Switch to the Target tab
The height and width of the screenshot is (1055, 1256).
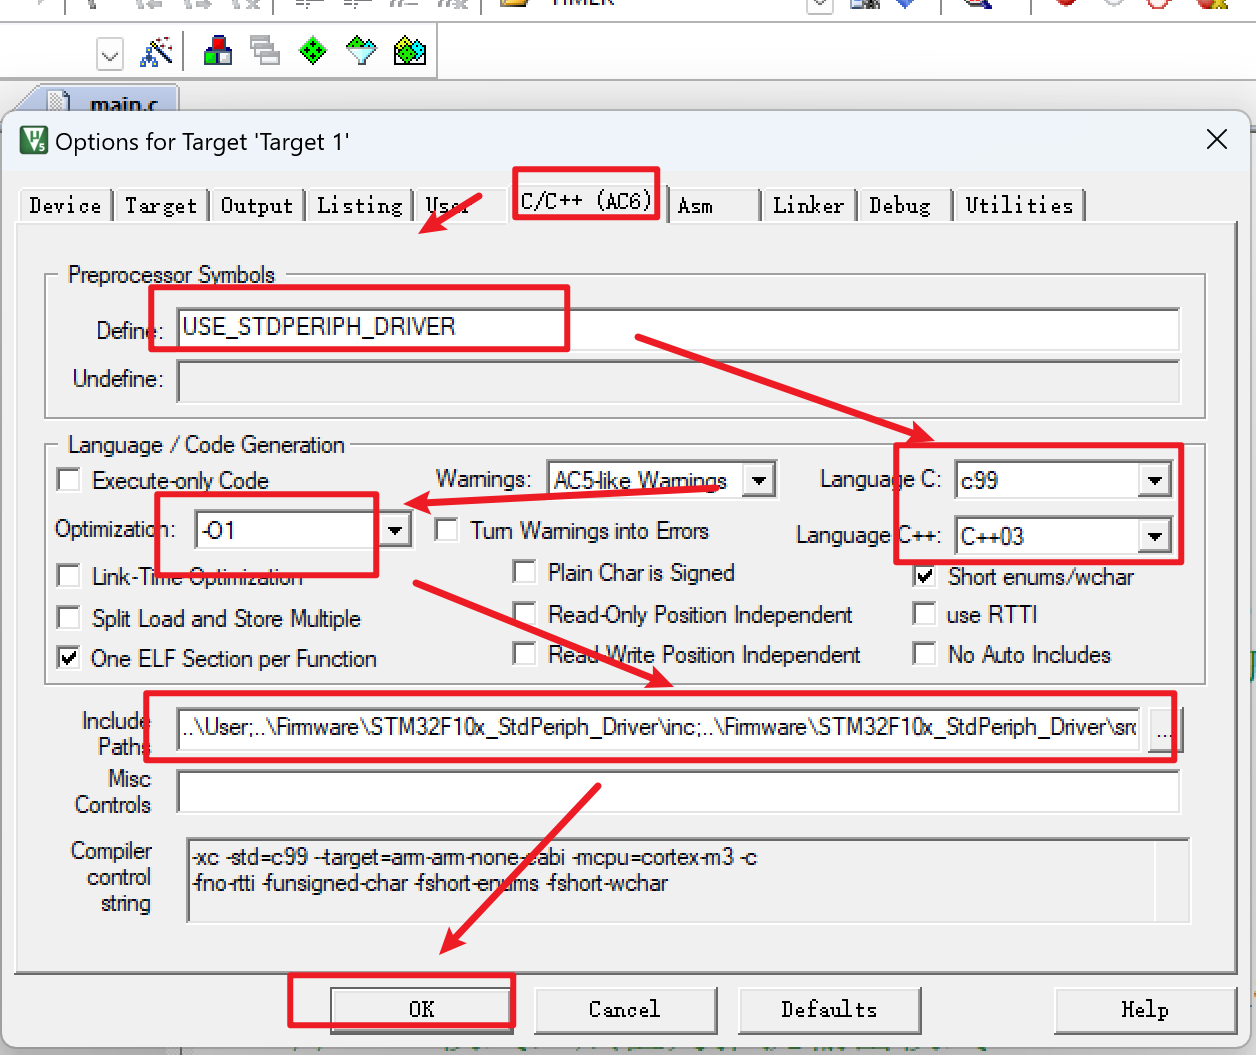161,205
